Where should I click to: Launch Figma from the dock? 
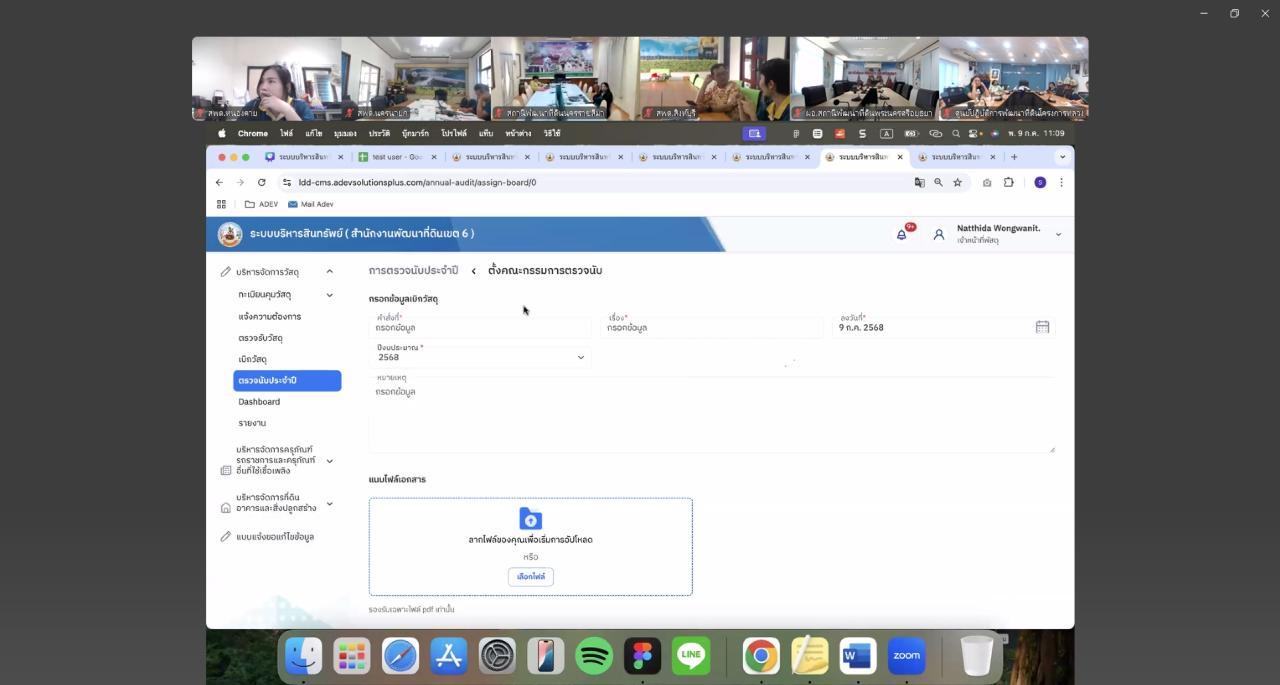coord(642,656)
